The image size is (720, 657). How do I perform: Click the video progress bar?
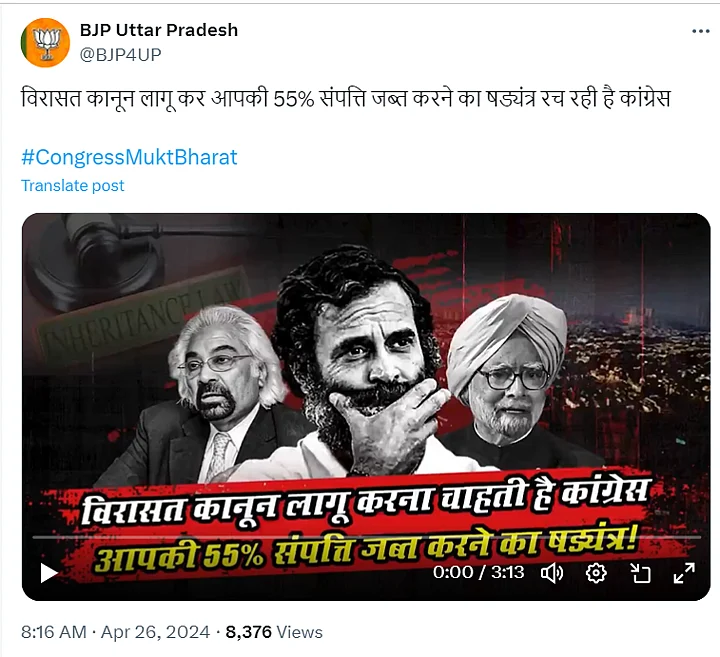tap(366, 537)
